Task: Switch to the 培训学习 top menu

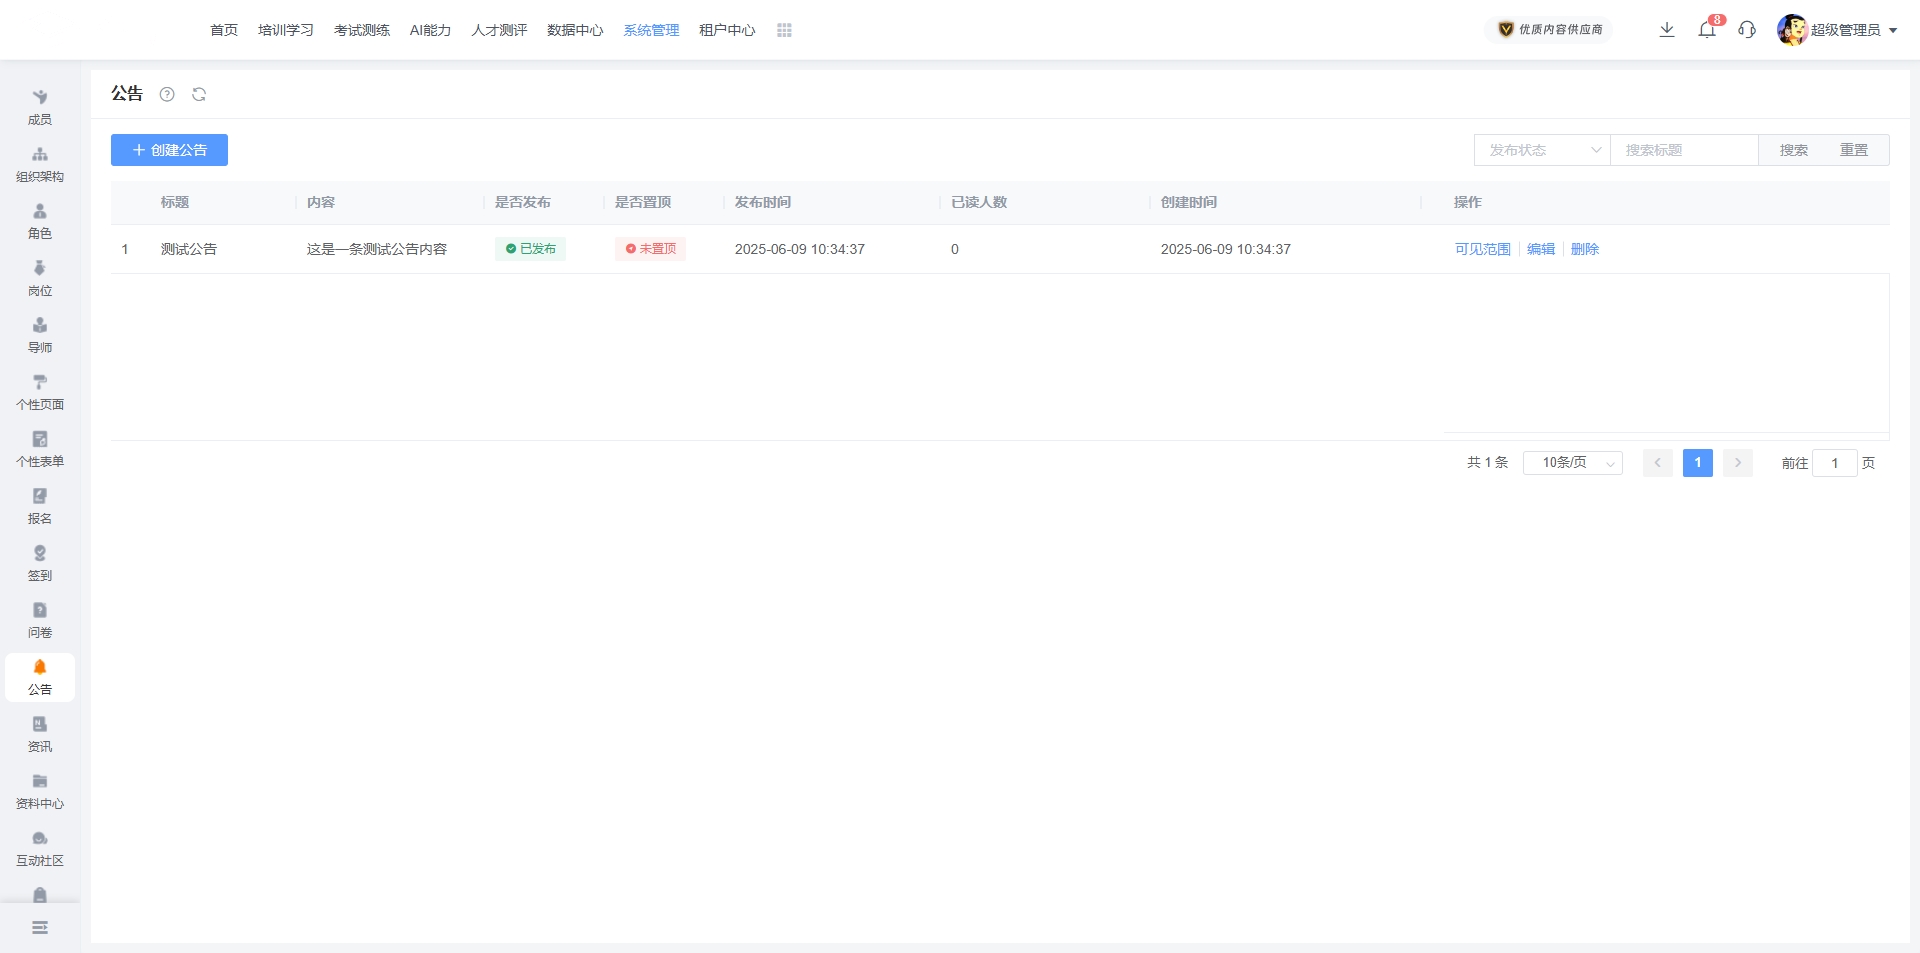Action: (x=286, y=30)
